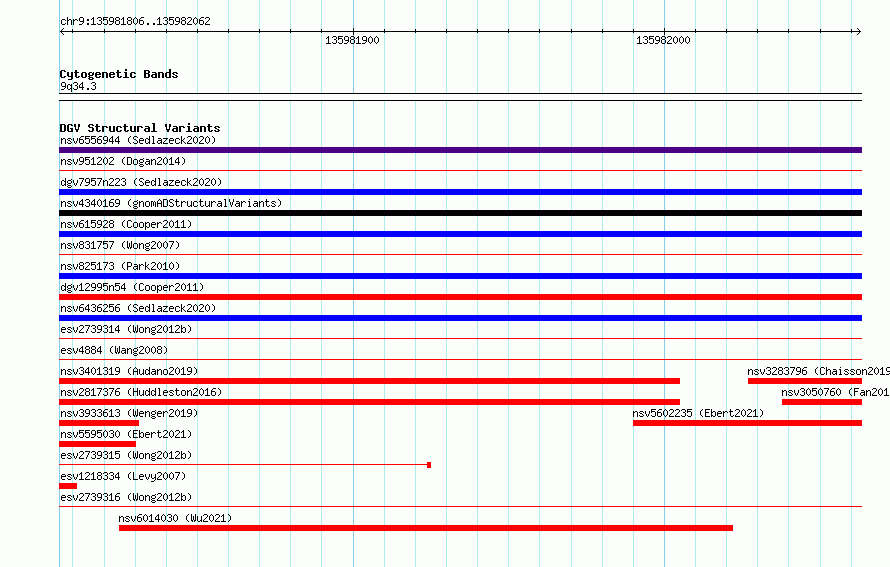Click the esv4884 (Wang2008) label

114,350
